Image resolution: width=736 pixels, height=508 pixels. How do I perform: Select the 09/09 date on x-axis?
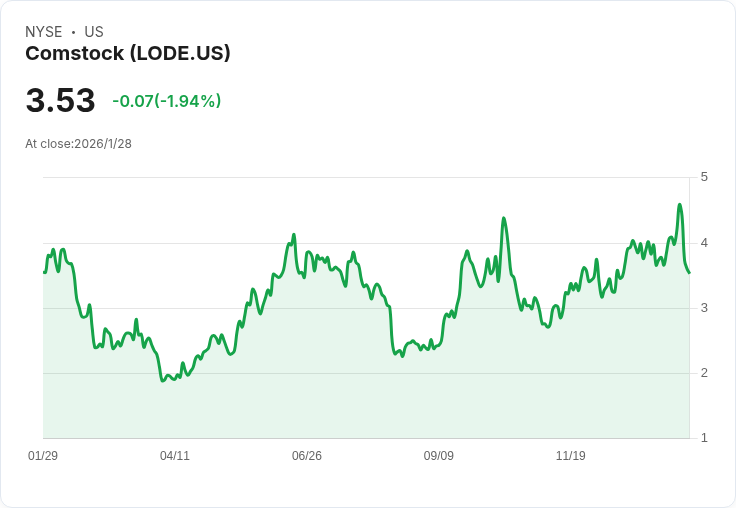coord(439,456)
